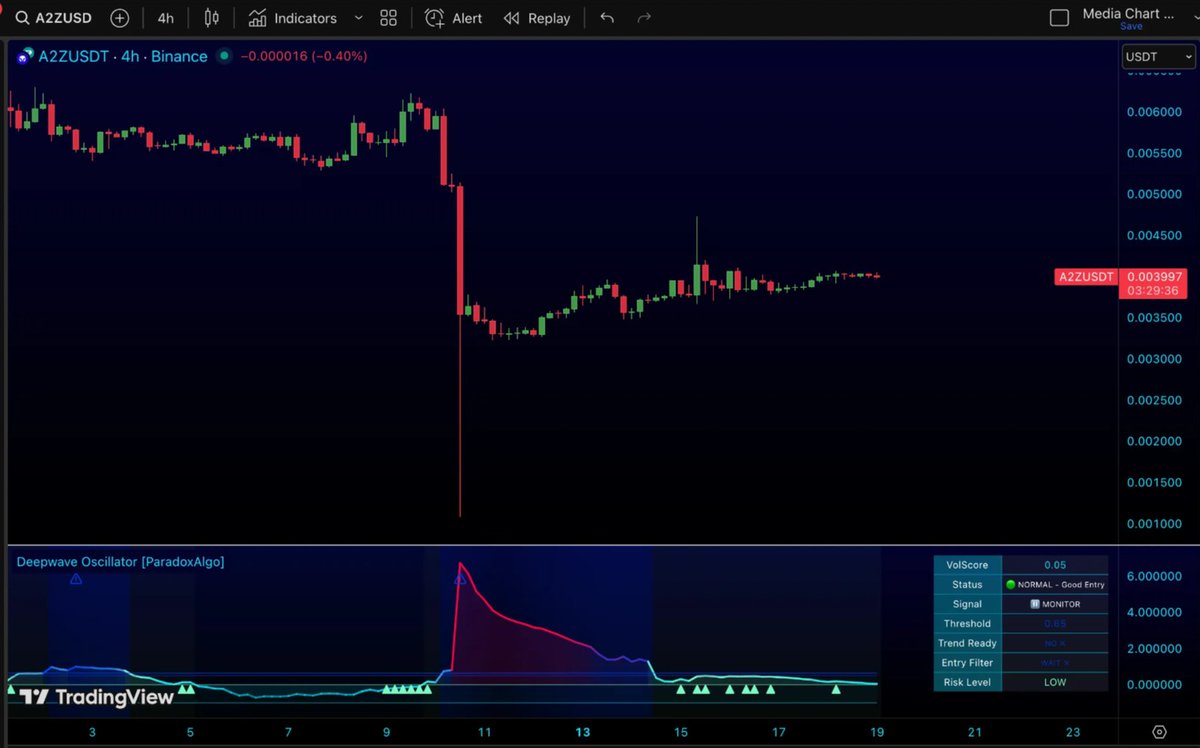
Task: Expand the favorite indicators dropdown arrow
Action: [x=358, y=18]
